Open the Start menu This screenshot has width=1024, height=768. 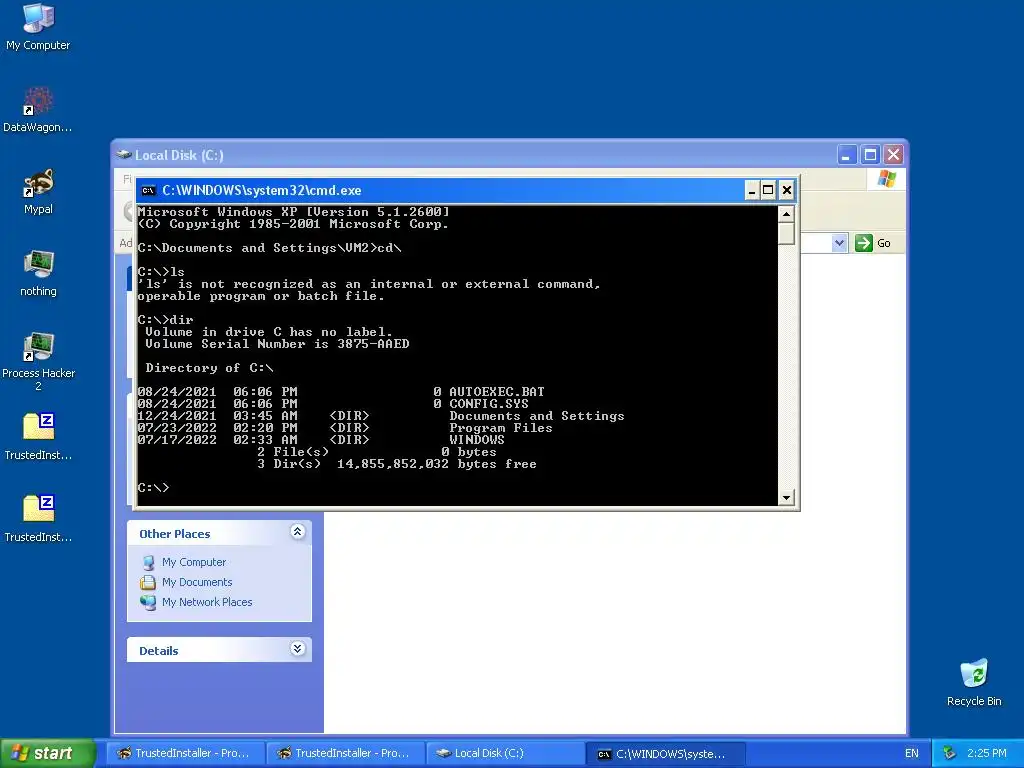click(x=47, y=753)
